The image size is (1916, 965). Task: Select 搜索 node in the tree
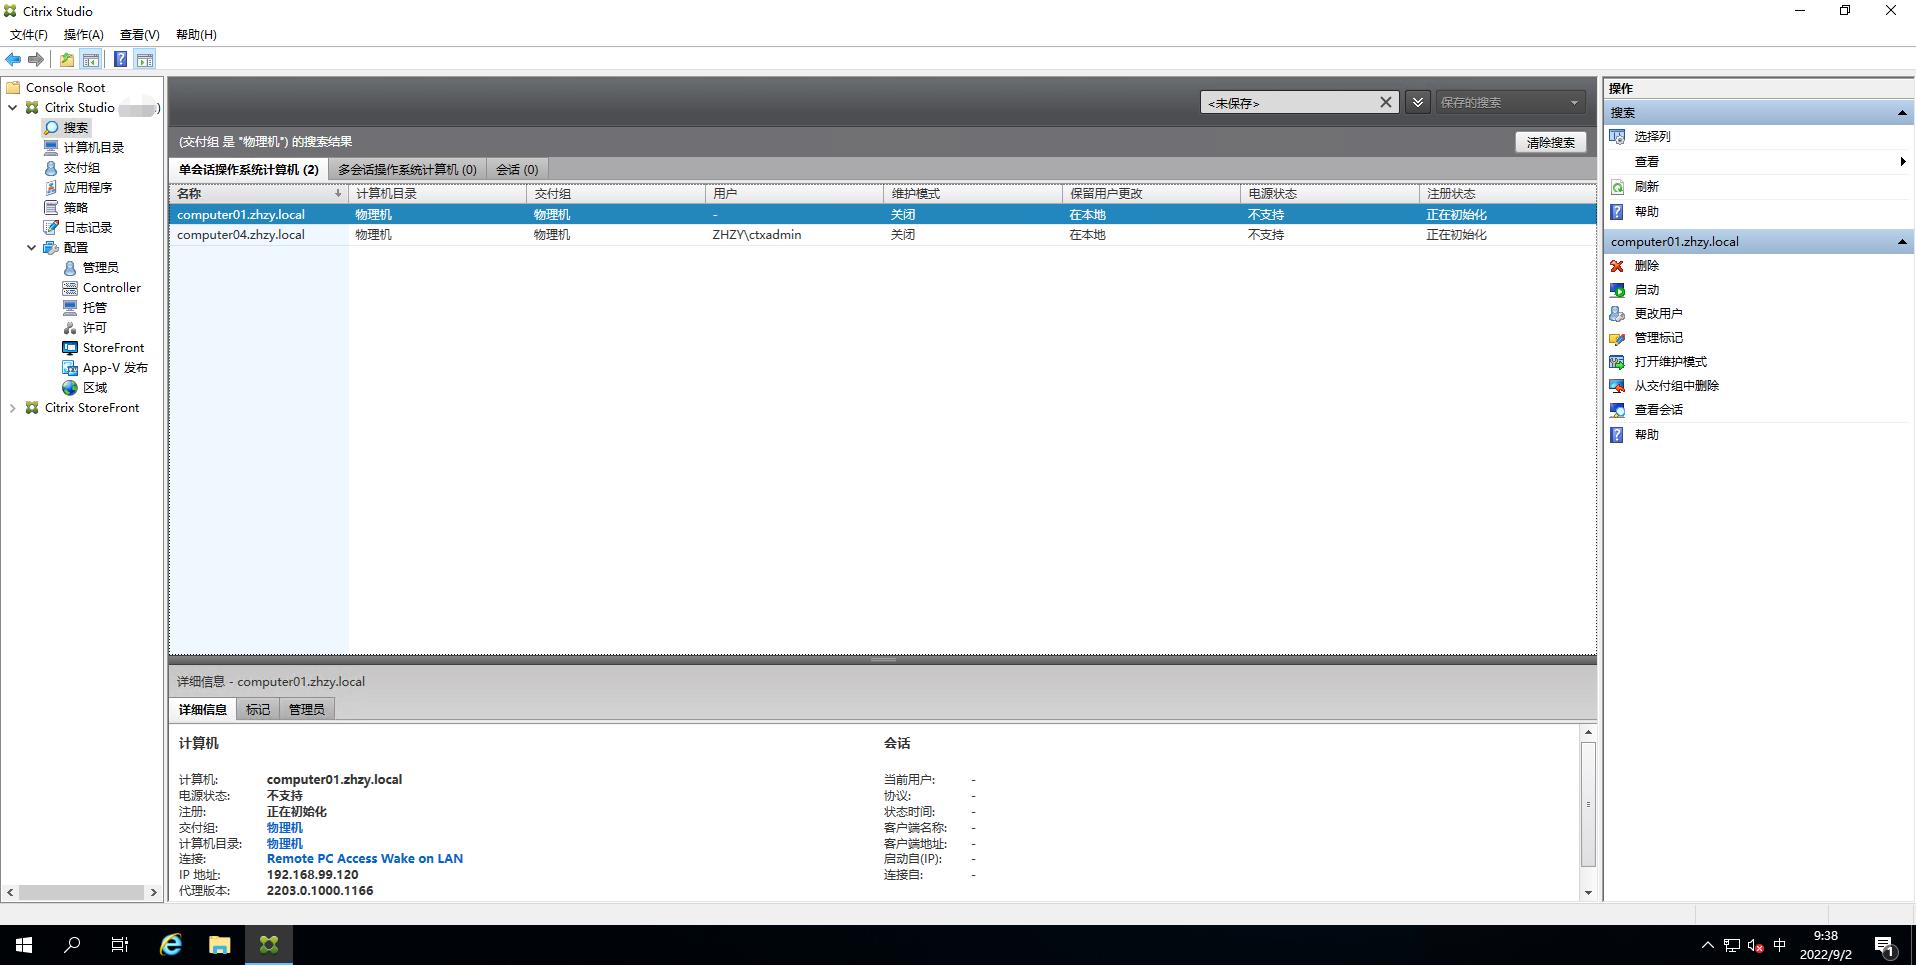76,127
